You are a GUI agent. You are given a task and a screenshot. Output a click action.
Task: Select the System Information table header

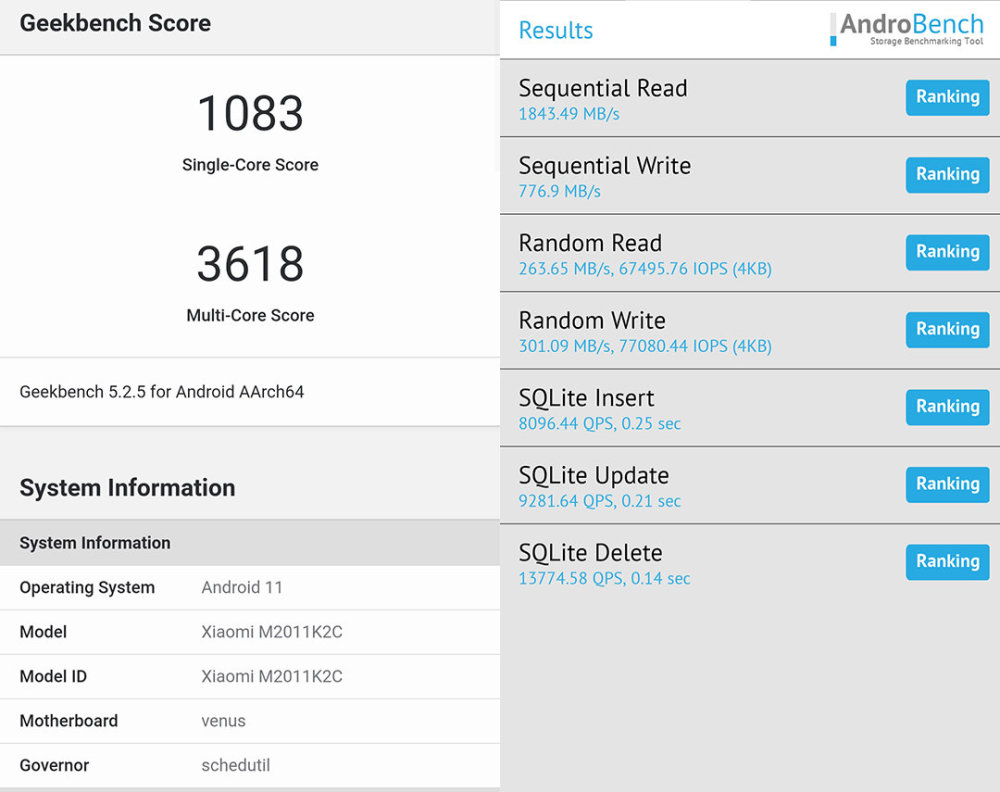click(x=94, y=543)
